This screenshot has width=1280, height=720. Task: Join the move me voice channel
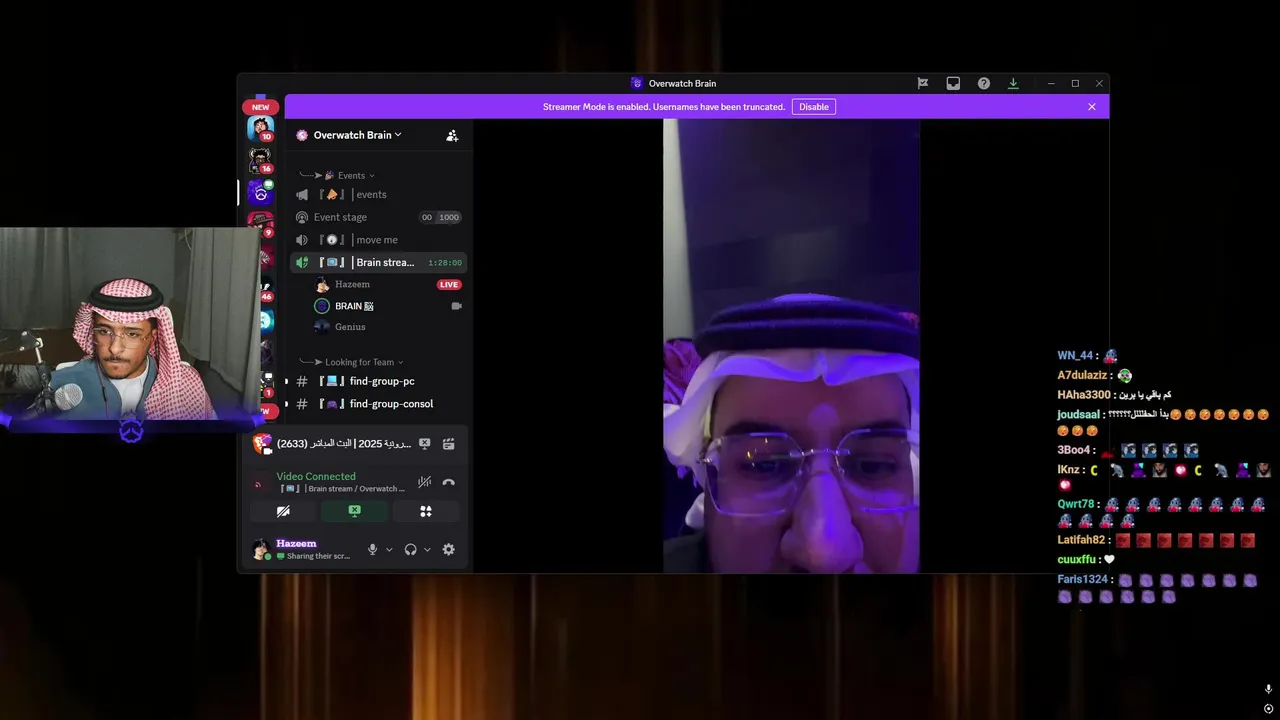pos(378,240)
